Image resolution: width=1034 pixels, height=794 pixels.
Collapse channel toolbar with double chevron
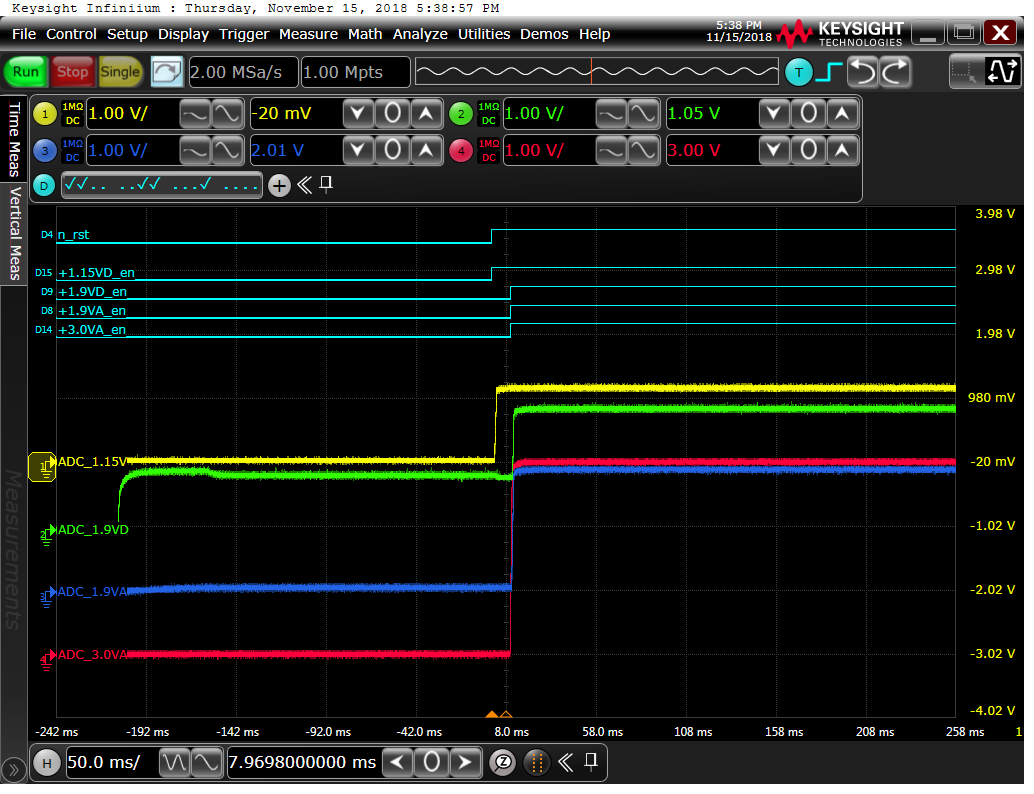click(x=304, y=185)
